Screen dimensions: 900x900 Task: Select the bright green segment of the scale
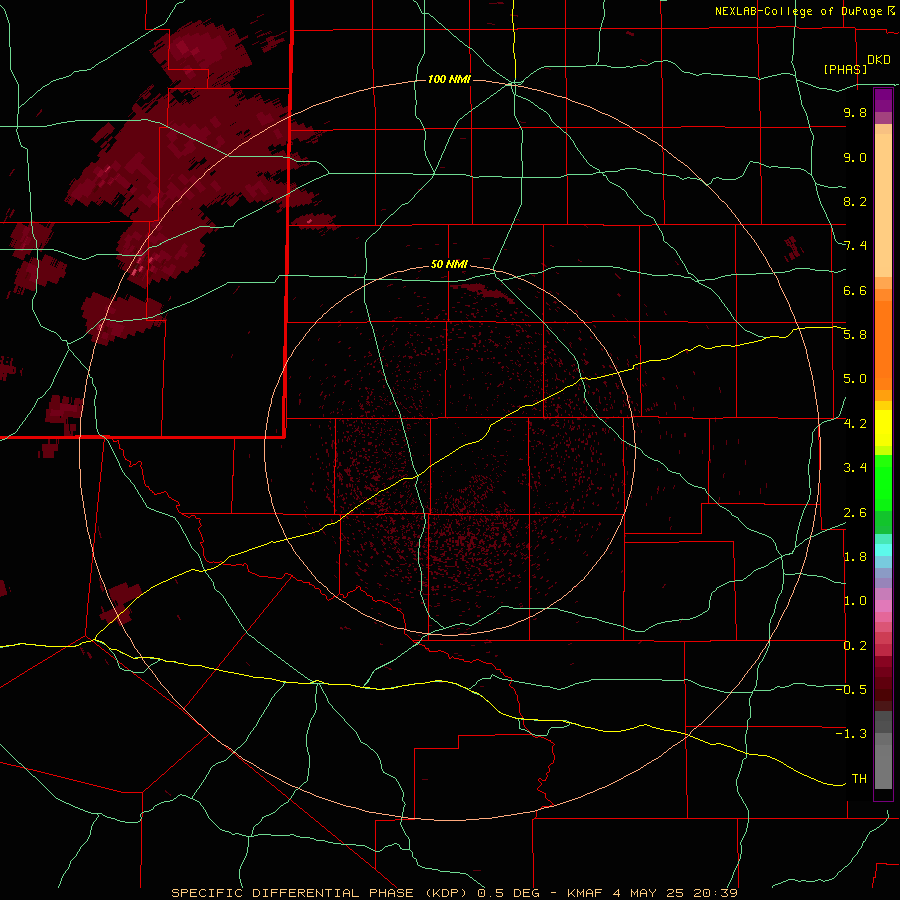click(883, 482)
